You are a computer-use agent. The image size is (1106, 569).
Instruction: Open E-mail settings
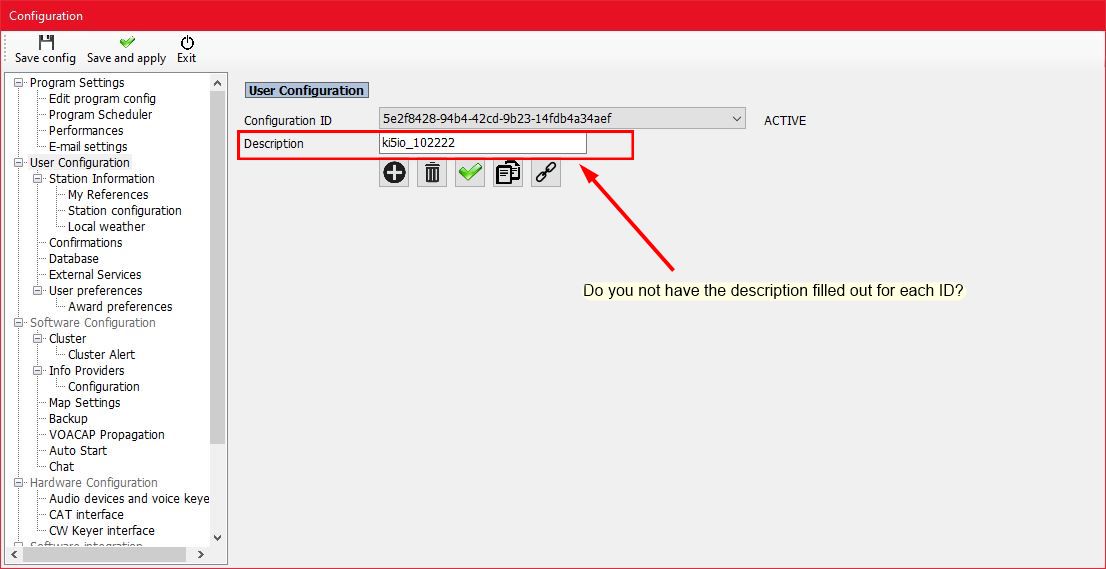click(88, 147)
